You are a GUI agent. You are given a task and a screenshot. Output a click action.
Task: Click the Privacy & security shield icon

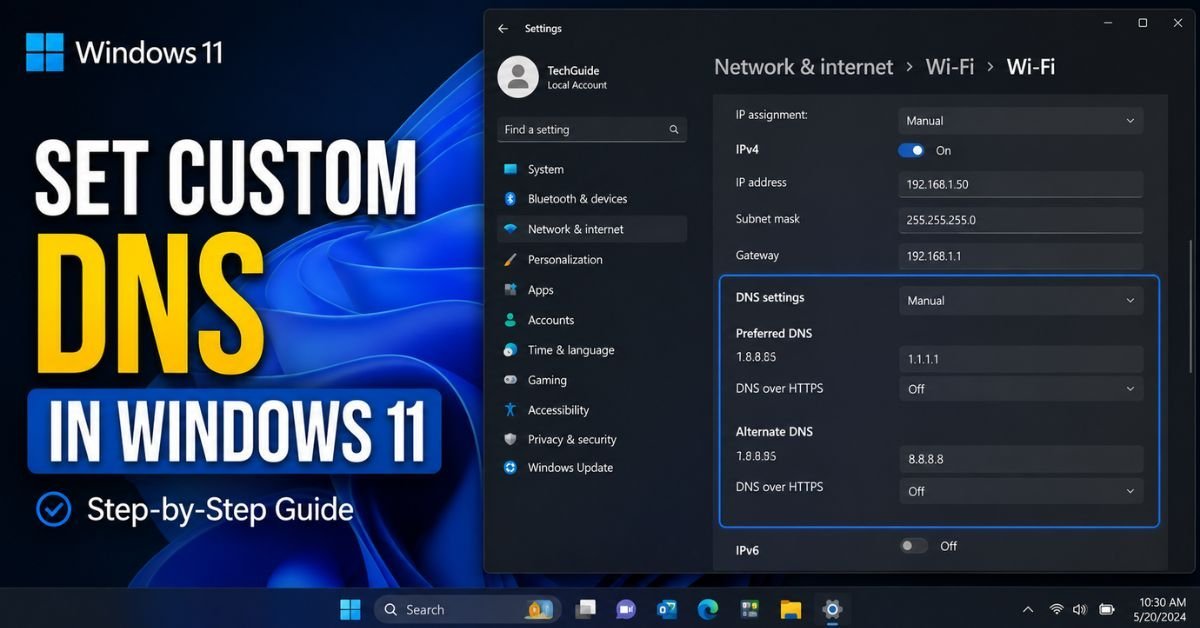tap(511, 439)
